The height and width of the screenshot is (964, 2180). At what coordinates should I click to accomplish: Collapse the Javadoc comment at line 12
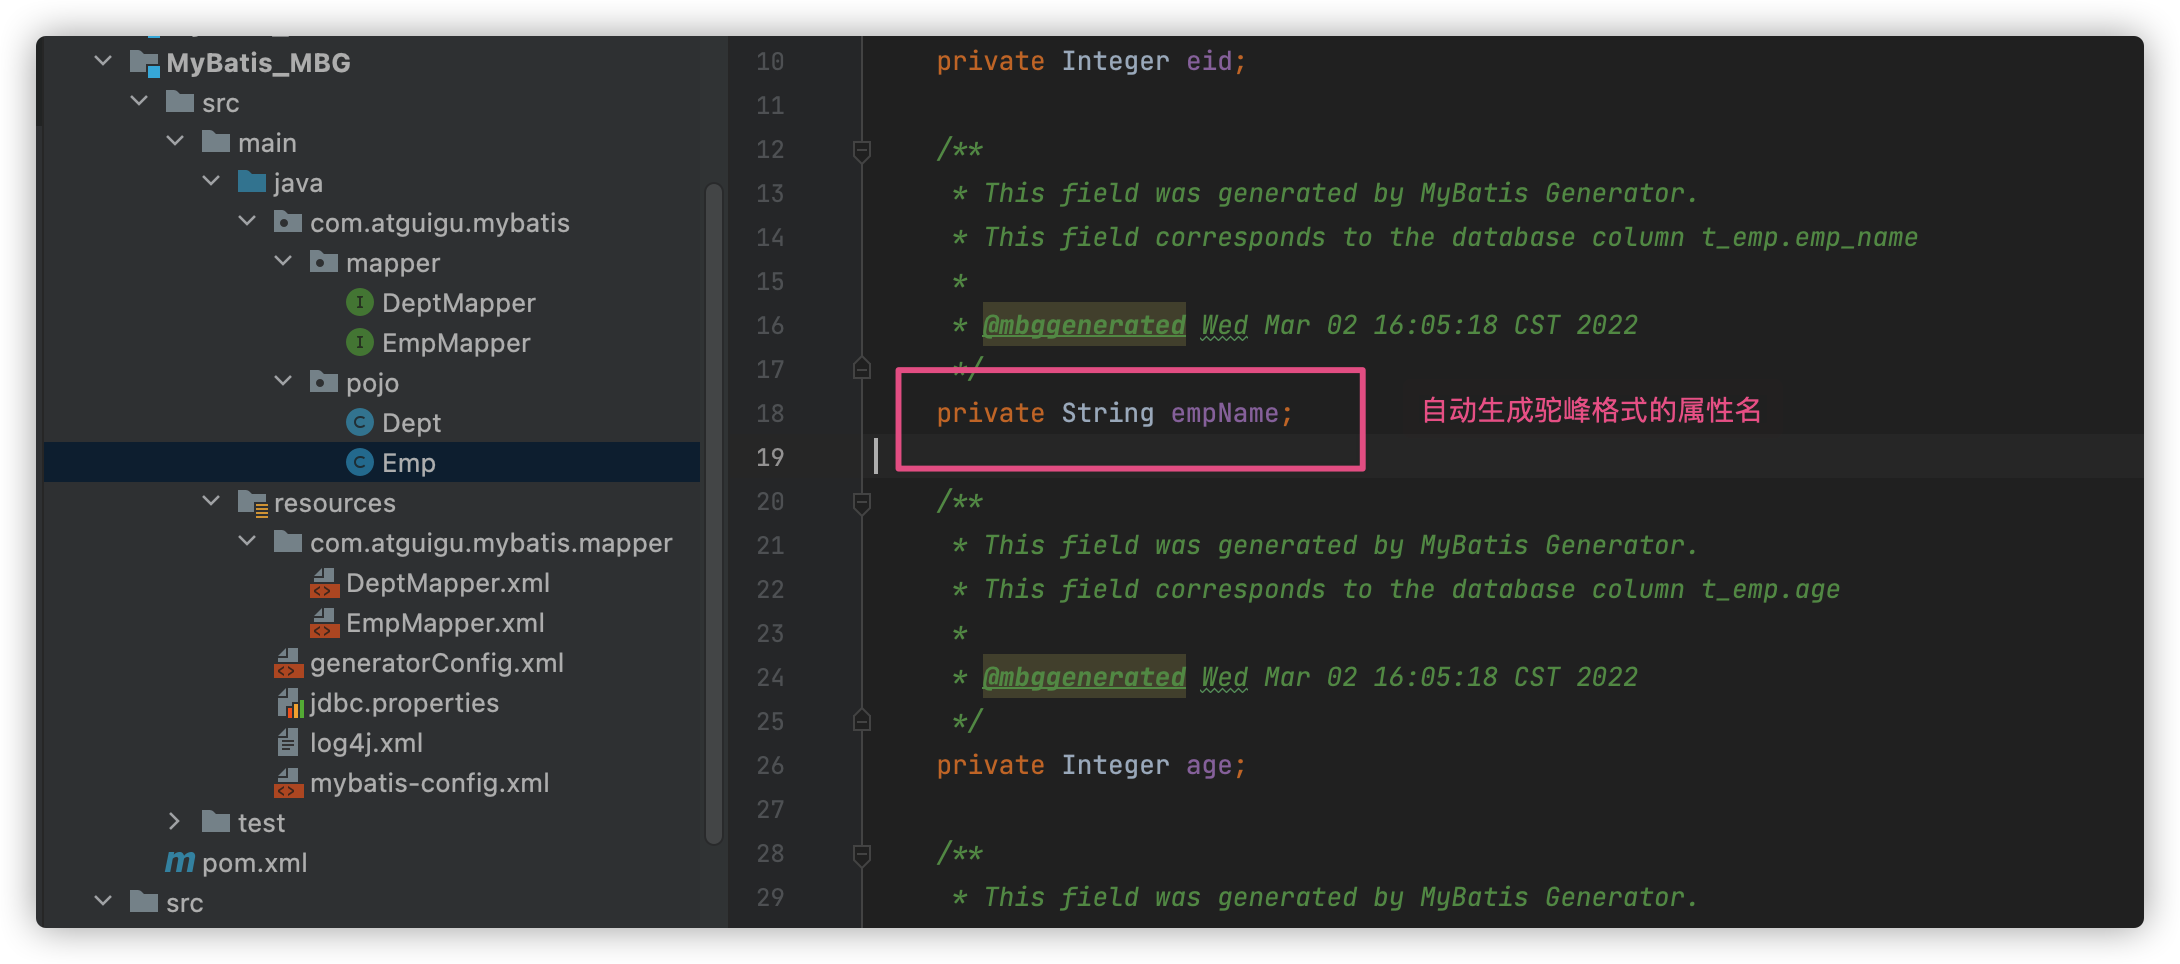[x=860, y=149]
